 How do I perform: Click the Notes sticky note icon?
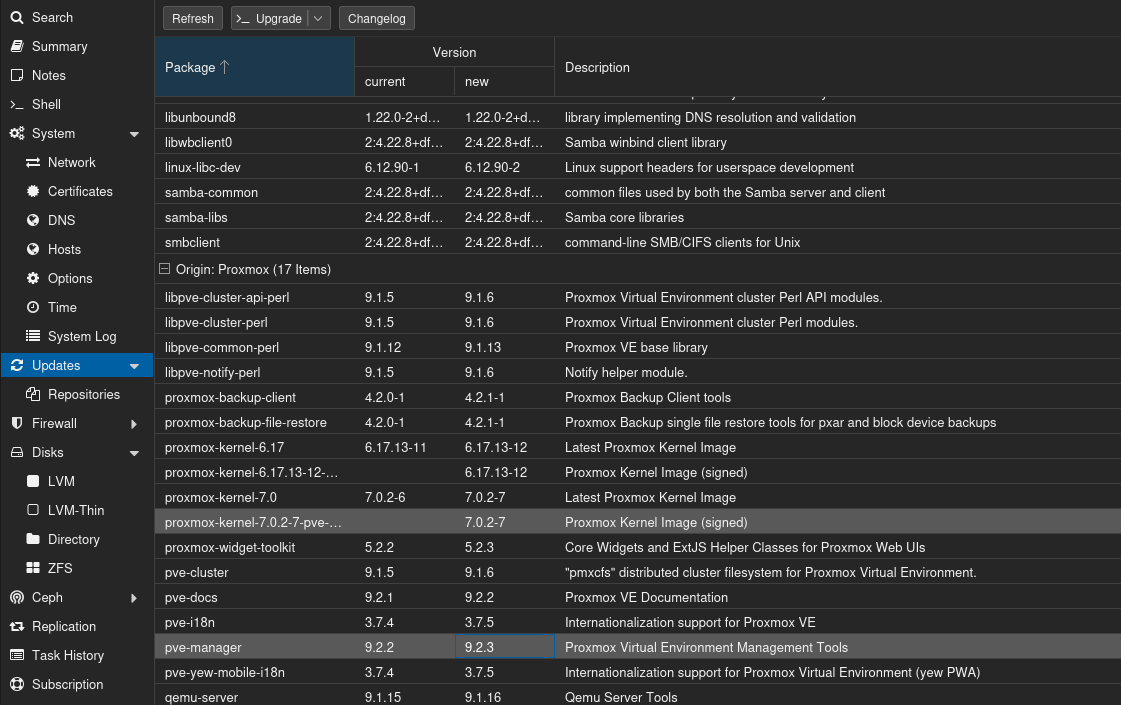(x=17, y=75)
